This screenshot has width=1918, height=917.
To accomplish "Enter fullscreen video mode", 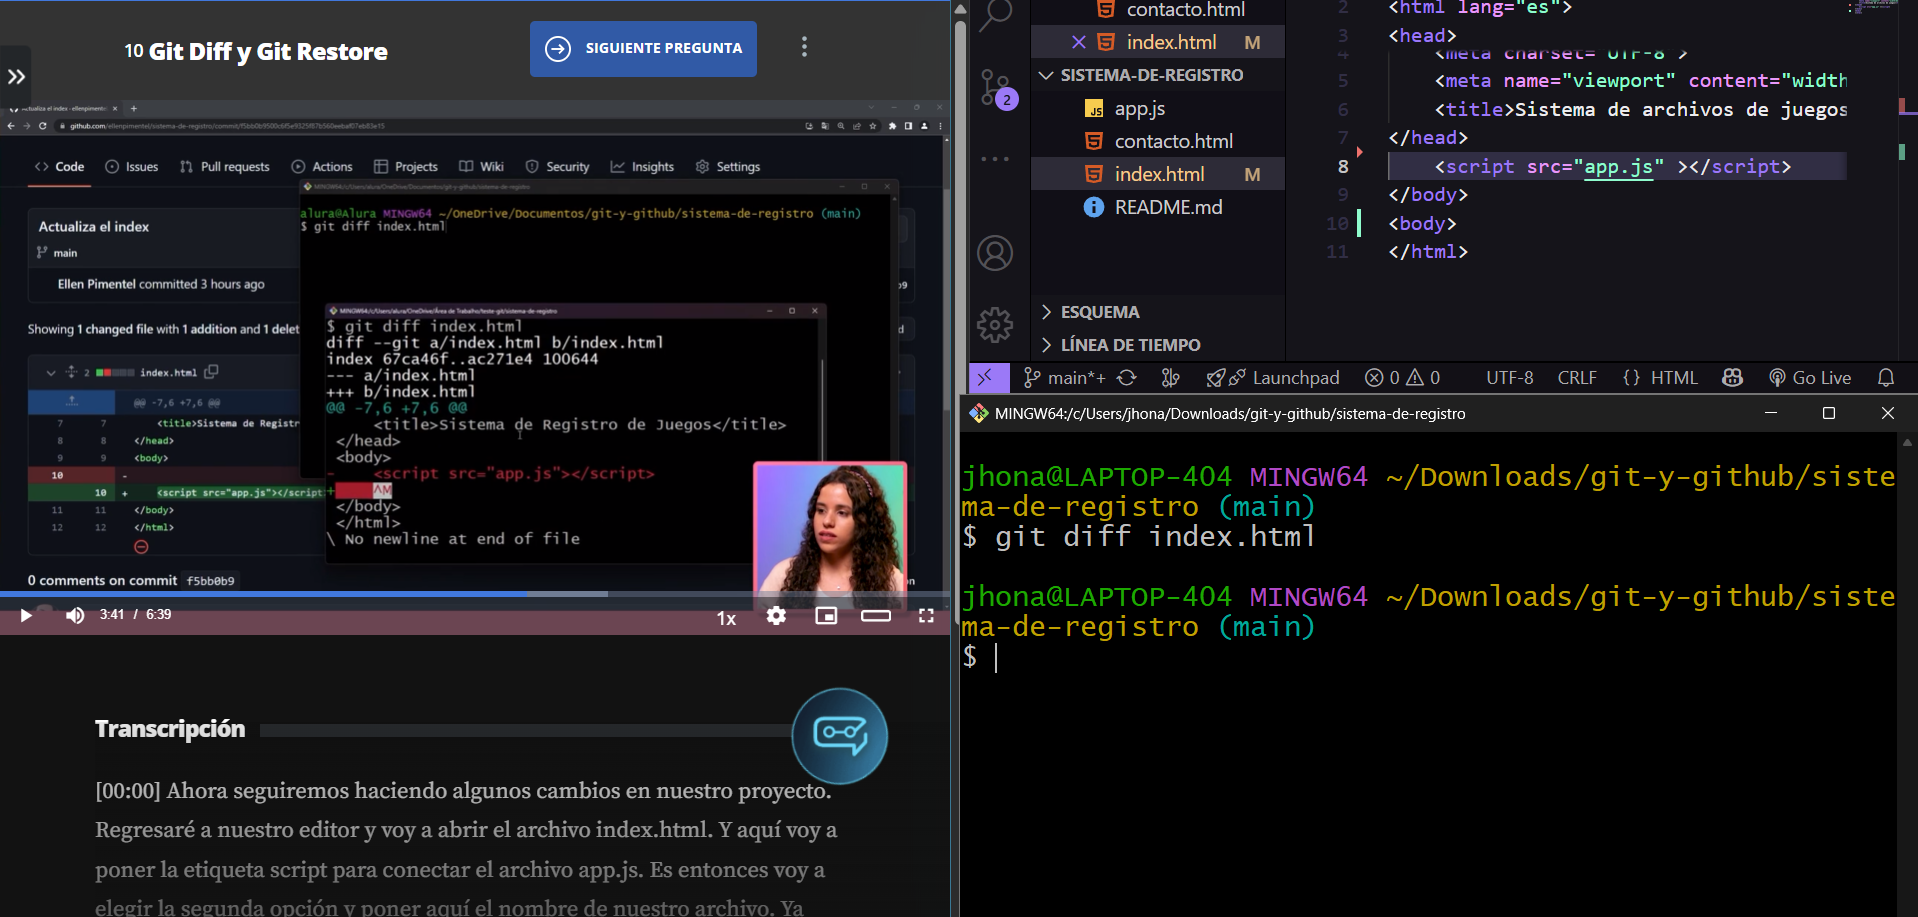I will pos(926,616).
